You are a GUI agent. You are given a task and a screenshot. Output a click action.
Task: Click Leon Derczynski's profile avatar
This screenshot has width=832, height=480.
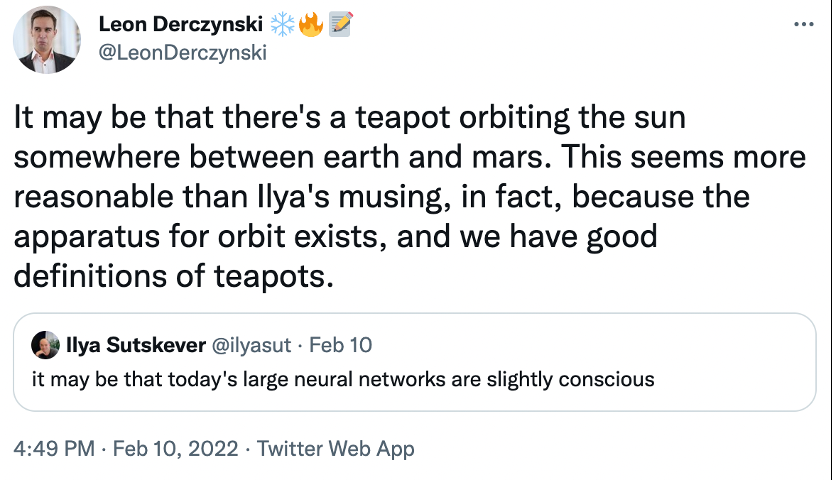(47, 40)
